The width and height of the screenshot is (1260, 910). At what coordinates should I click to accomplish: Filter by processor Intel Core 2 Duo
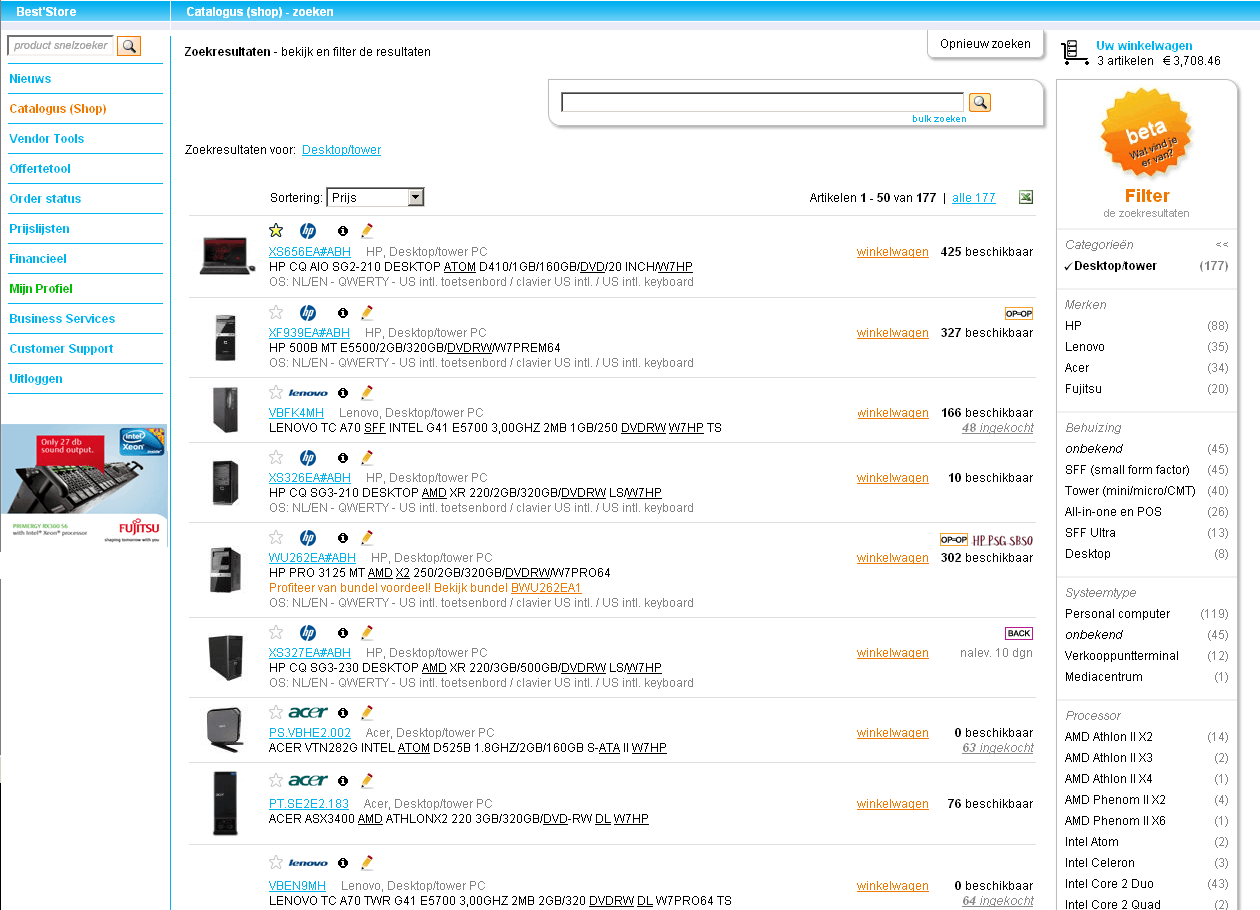1109,884
